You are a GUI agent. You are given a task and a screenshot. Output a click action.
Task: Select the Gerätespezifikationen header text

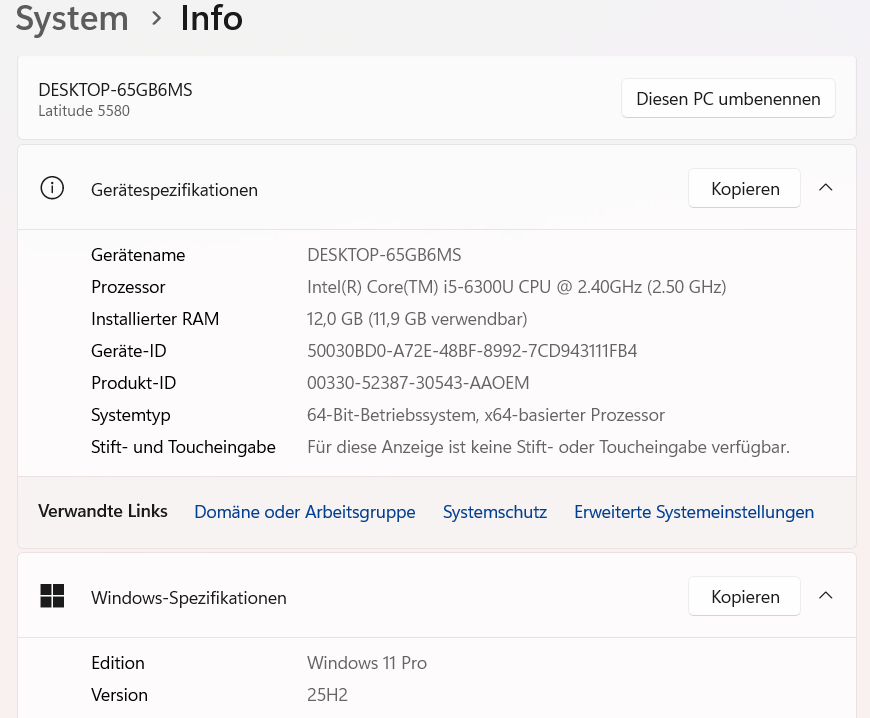(174, 190)
